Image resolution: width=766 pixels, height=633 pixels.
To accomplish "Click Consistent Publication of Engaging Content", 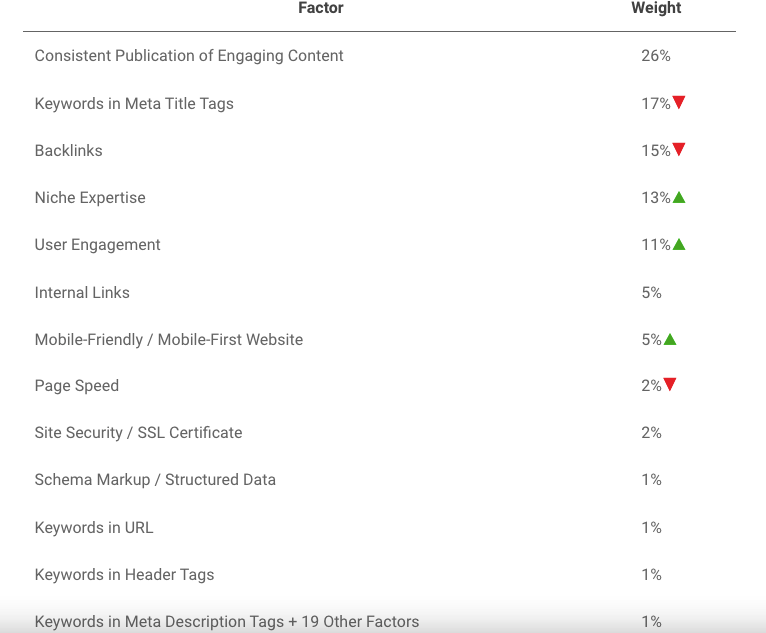I will (189, 56).
